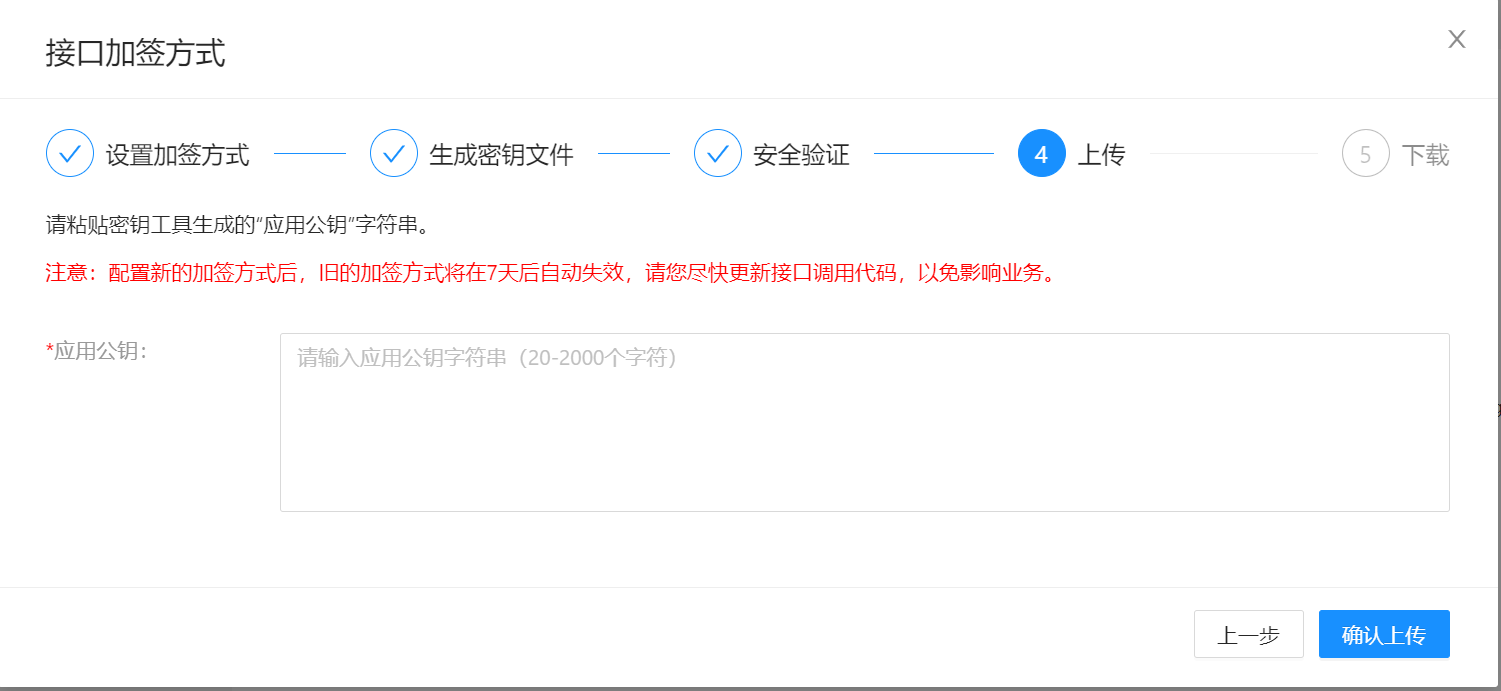Click the grey step 5 circle
This screenshot has width=1501, height=691.
point(1365,154)
